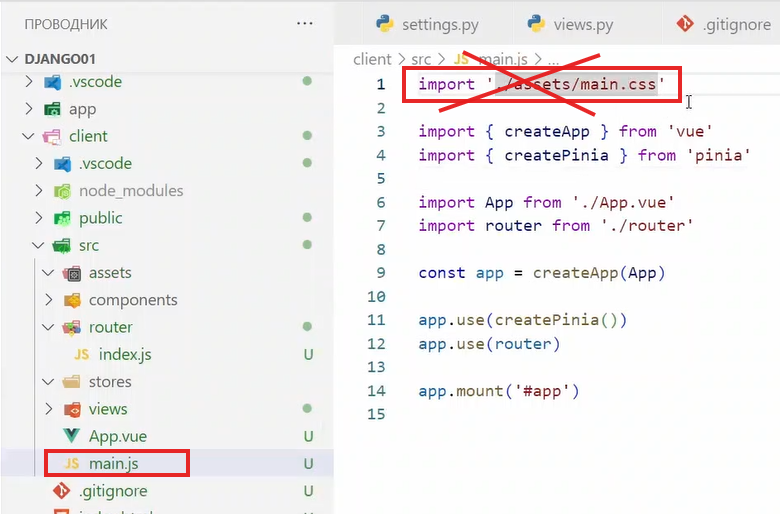780x514 pixels.
Task: Click the public folder icon
Action: point(62,218)
